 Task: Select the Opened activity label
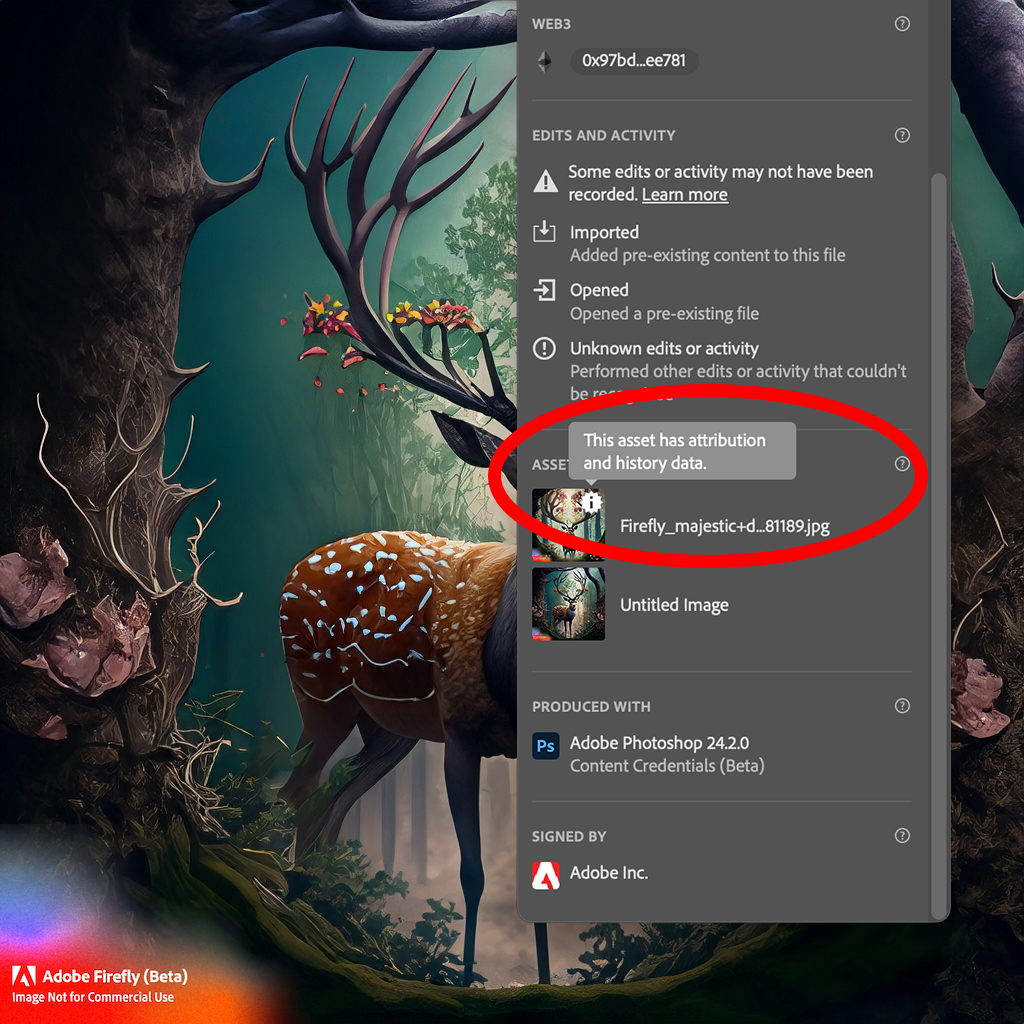(x=599, y=291)
